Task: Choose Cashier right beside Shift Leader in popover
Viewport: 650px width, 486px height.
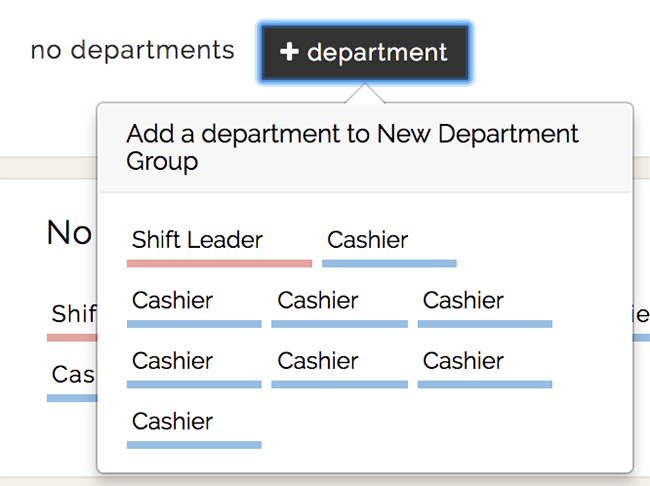Action: pos(368,241)
